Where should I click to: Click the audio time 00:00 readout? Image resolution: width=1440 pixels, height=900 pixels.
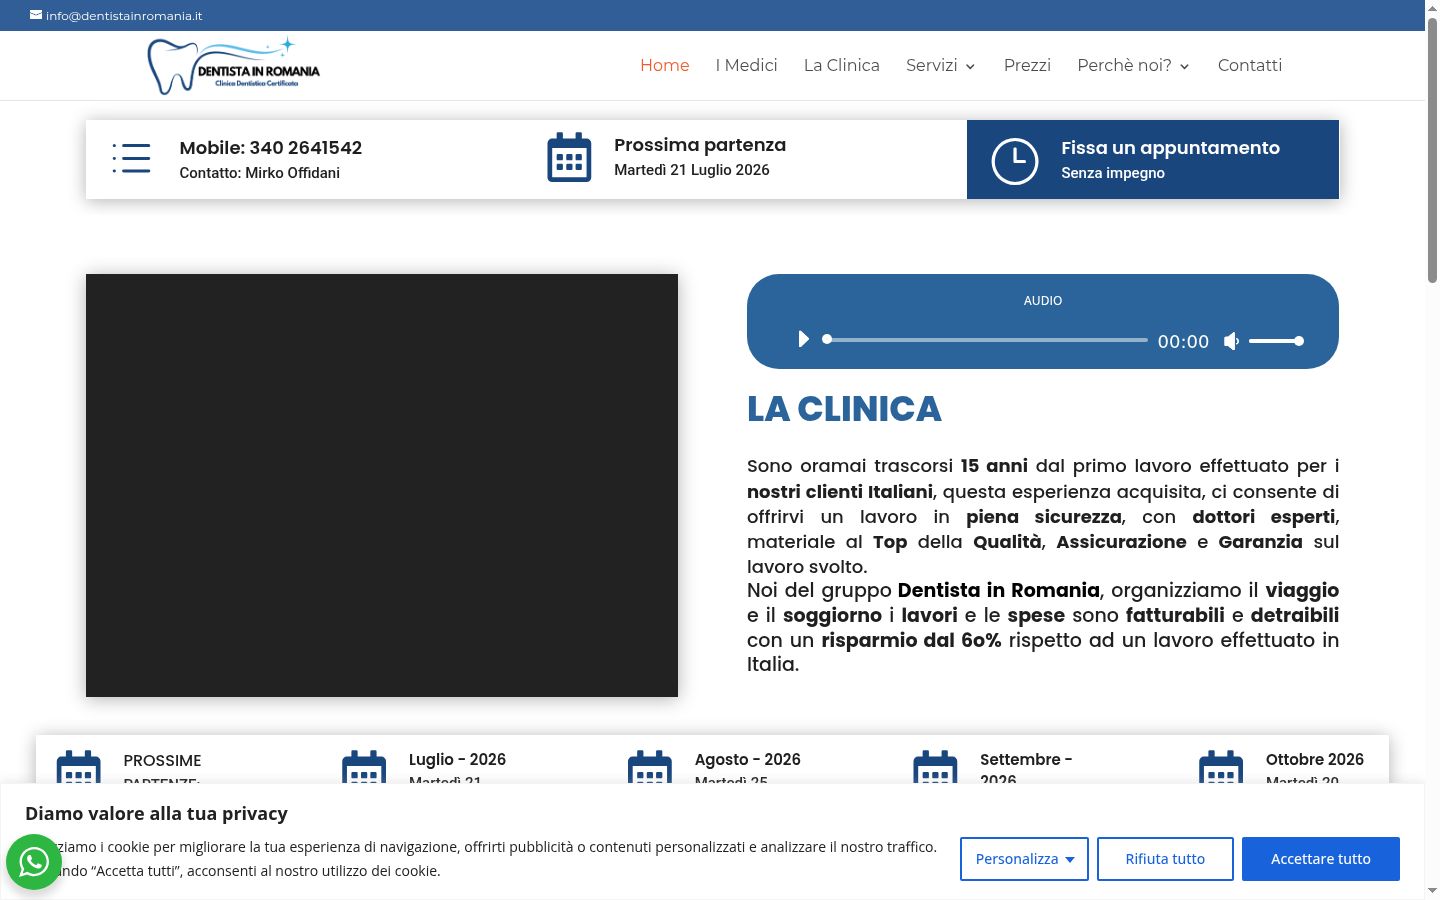pyautogui.click(x=1184, y=342)
